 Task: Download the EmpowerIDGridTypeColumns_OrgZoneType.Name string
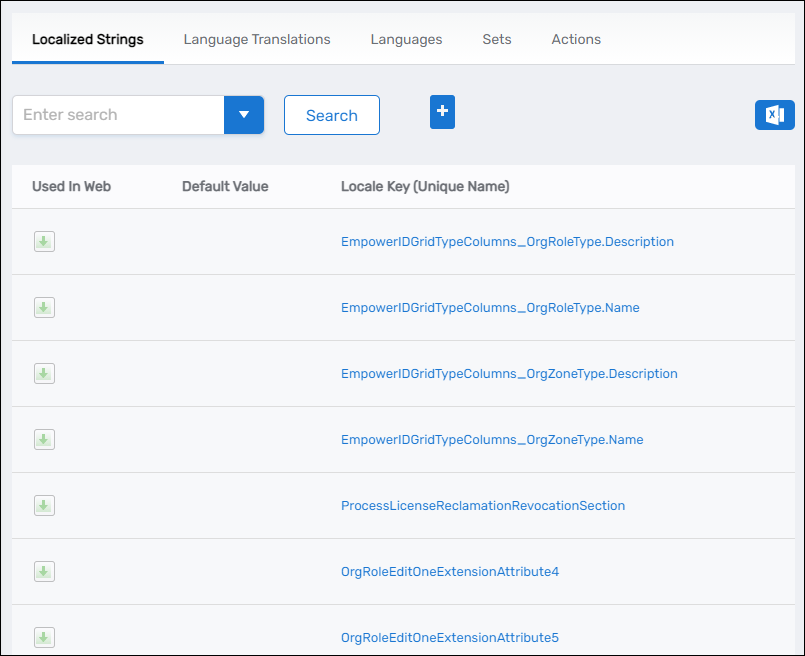click(x=44, y=439)
